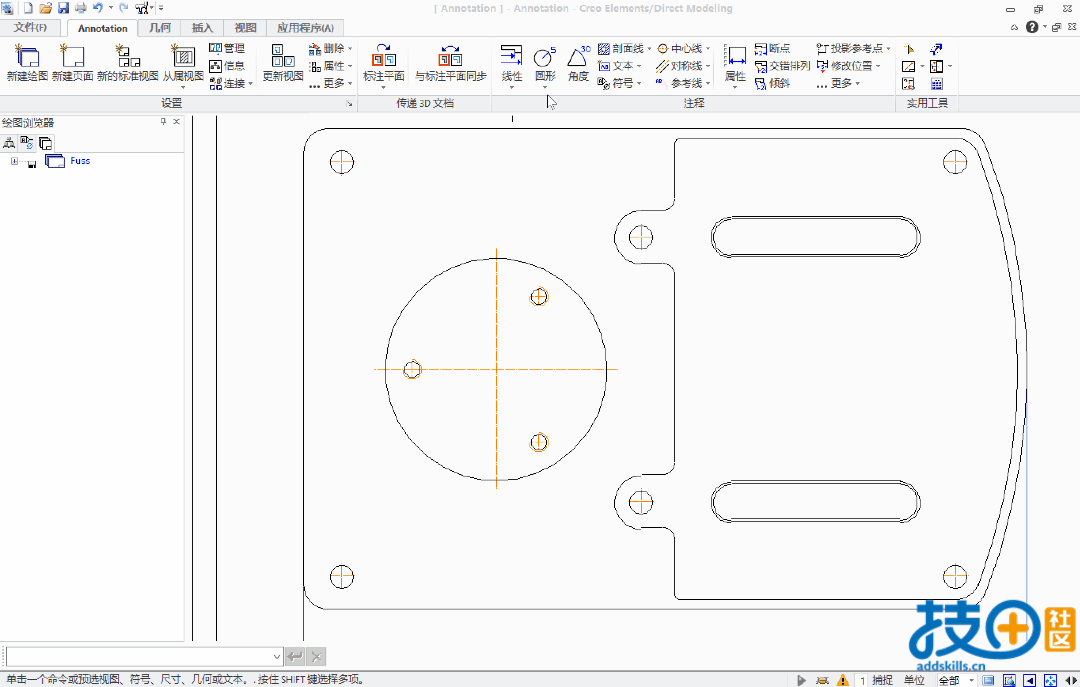Viewport: 1080px width, 687px height.
Task: Click the Print icon in quick access toolbar
Action: 81,8
